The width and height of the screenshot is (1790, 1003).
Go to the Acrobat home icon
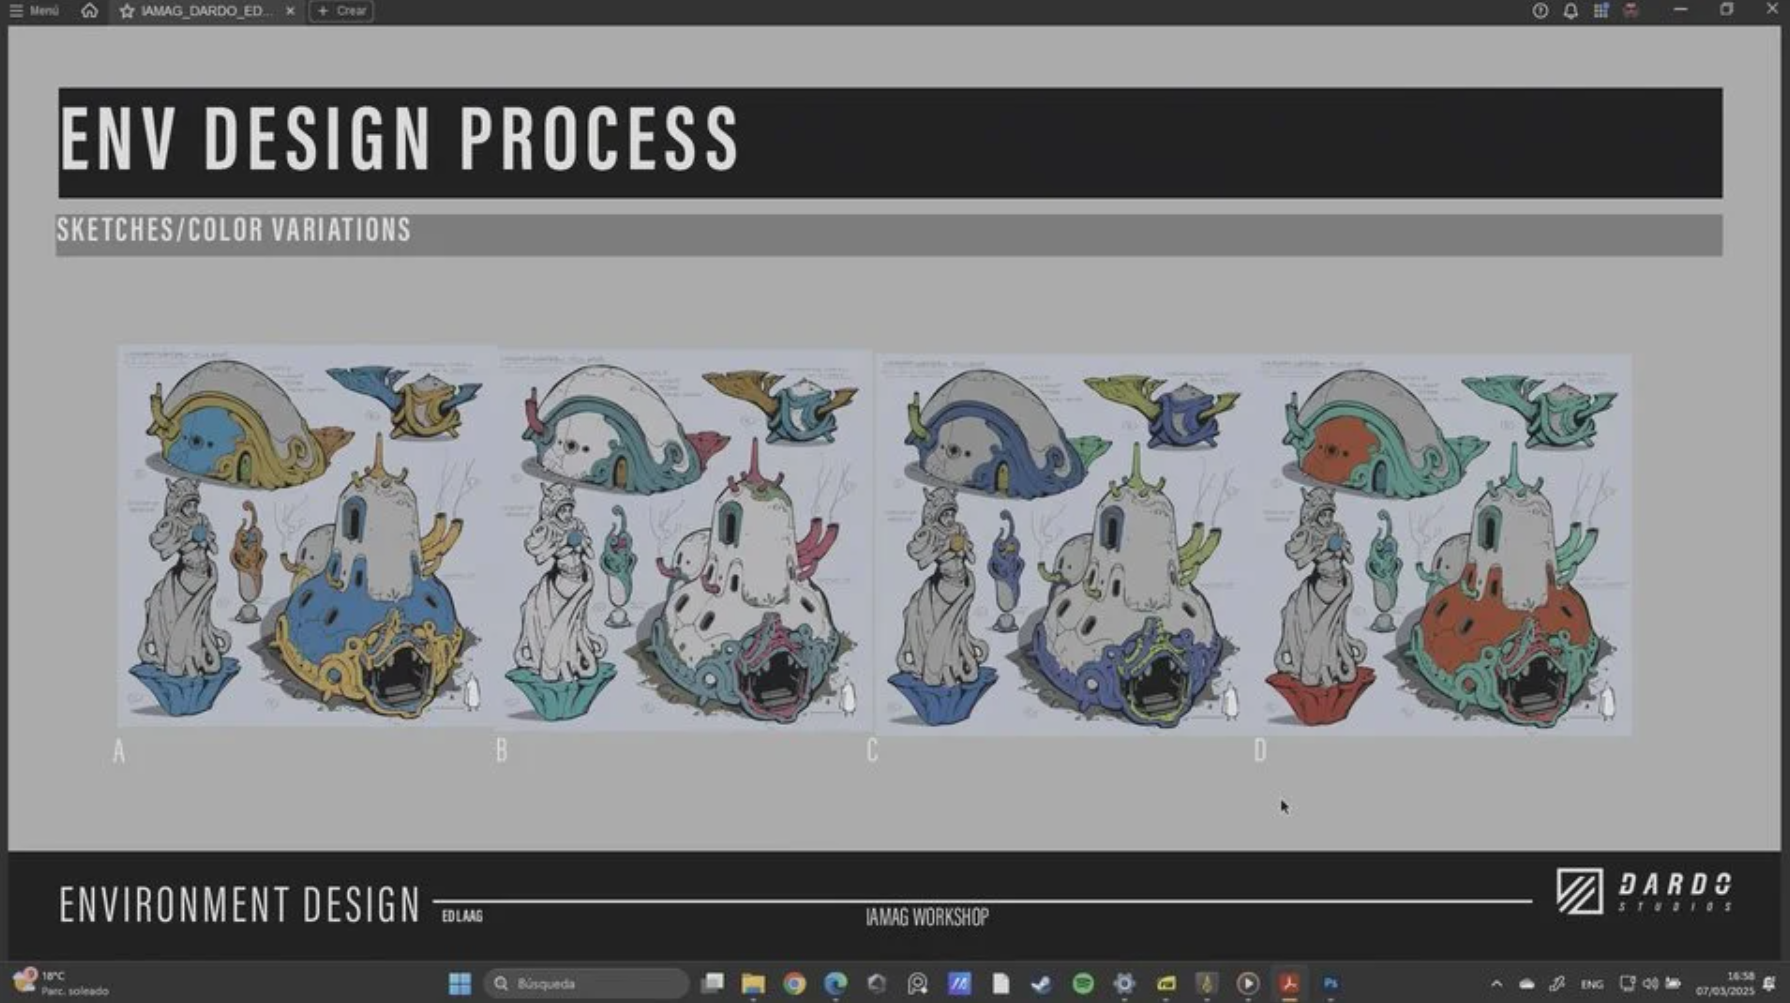coord(89,11)
